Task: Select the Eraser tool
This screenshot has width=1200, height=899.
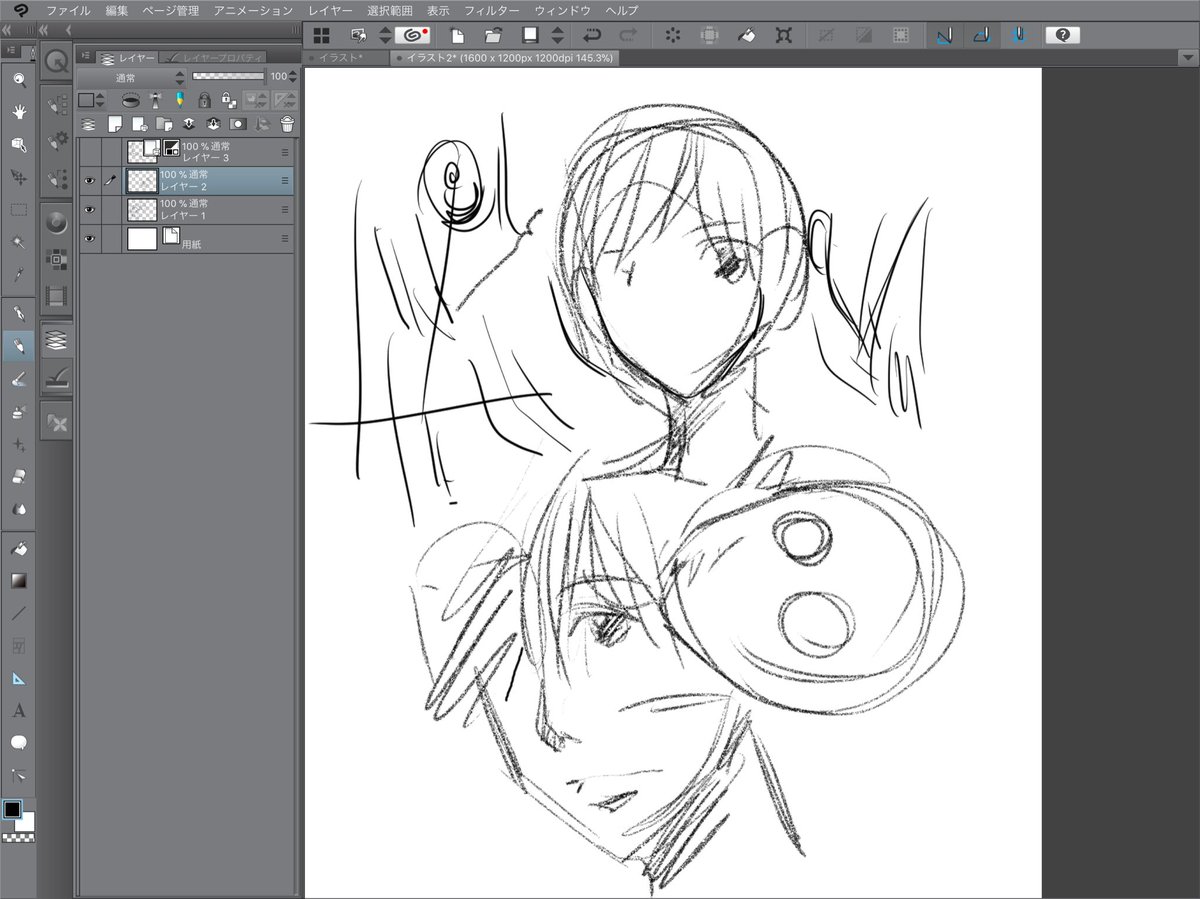Action: point(18,476)
